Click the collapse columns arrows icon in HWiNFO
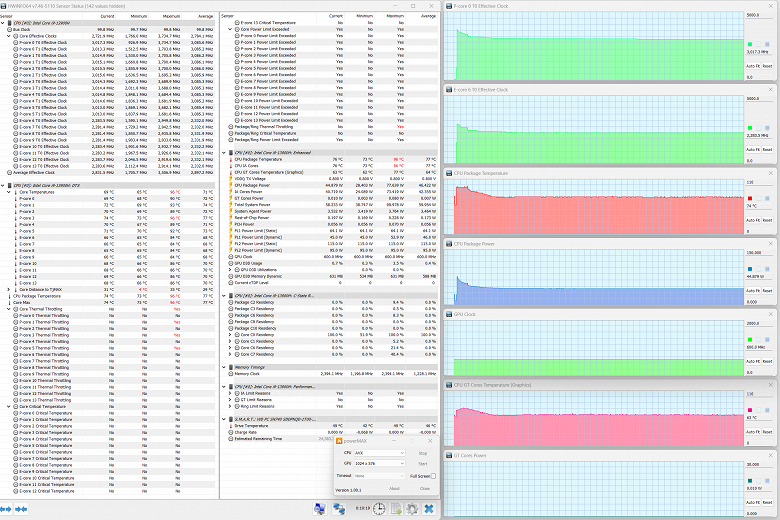 21,509
